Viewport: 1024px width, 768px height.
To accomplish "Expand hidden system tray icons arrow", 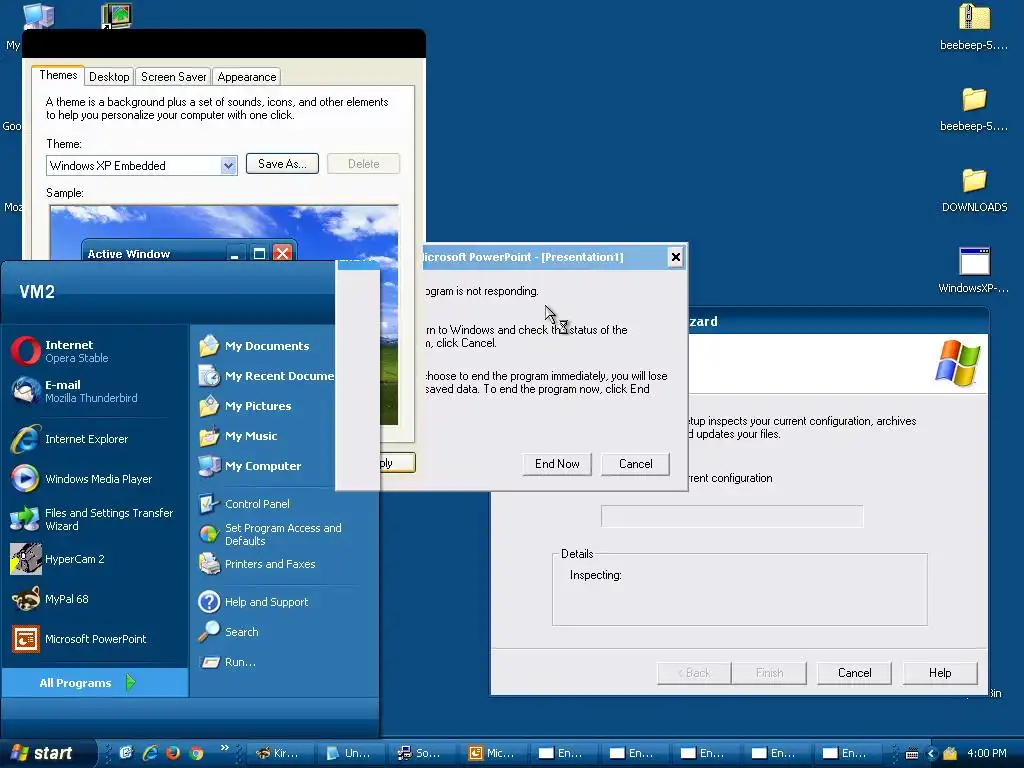I will point(931,754).
